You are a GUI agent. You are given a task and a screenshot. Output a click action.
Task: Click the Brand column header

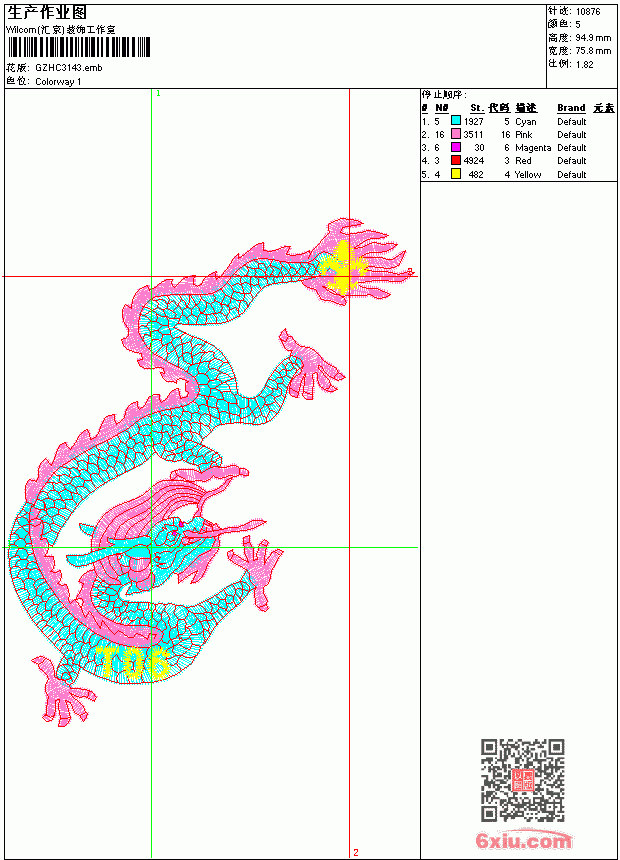pos(571,108)
